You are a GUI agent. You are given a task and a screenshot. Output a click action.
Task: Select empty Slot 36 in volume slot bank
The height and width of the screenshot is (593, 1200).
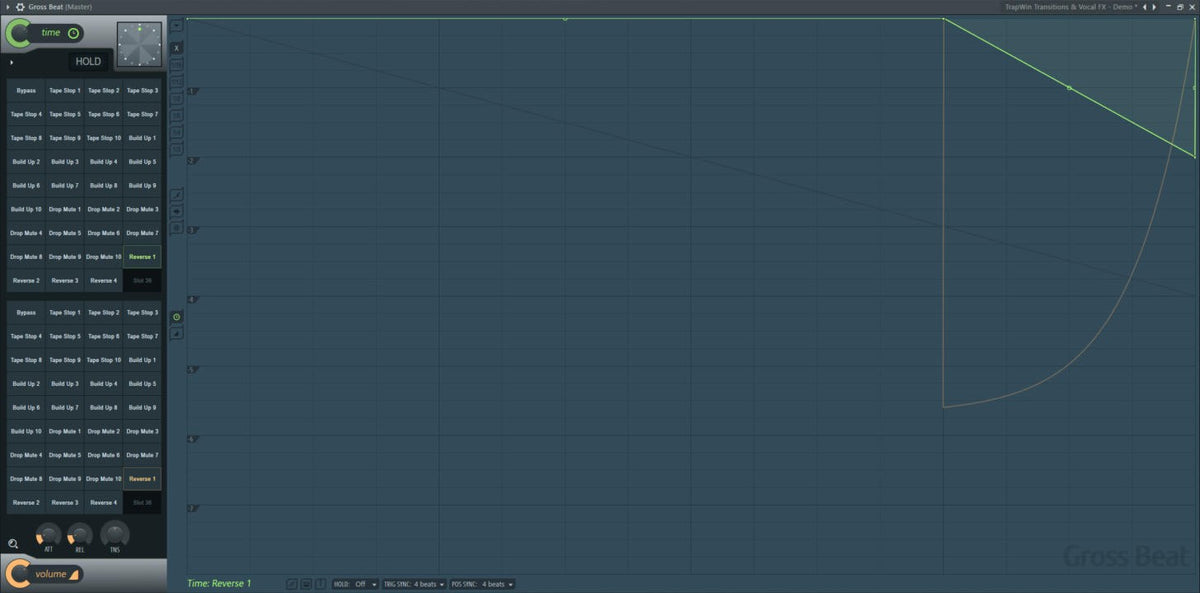(142, 503)
